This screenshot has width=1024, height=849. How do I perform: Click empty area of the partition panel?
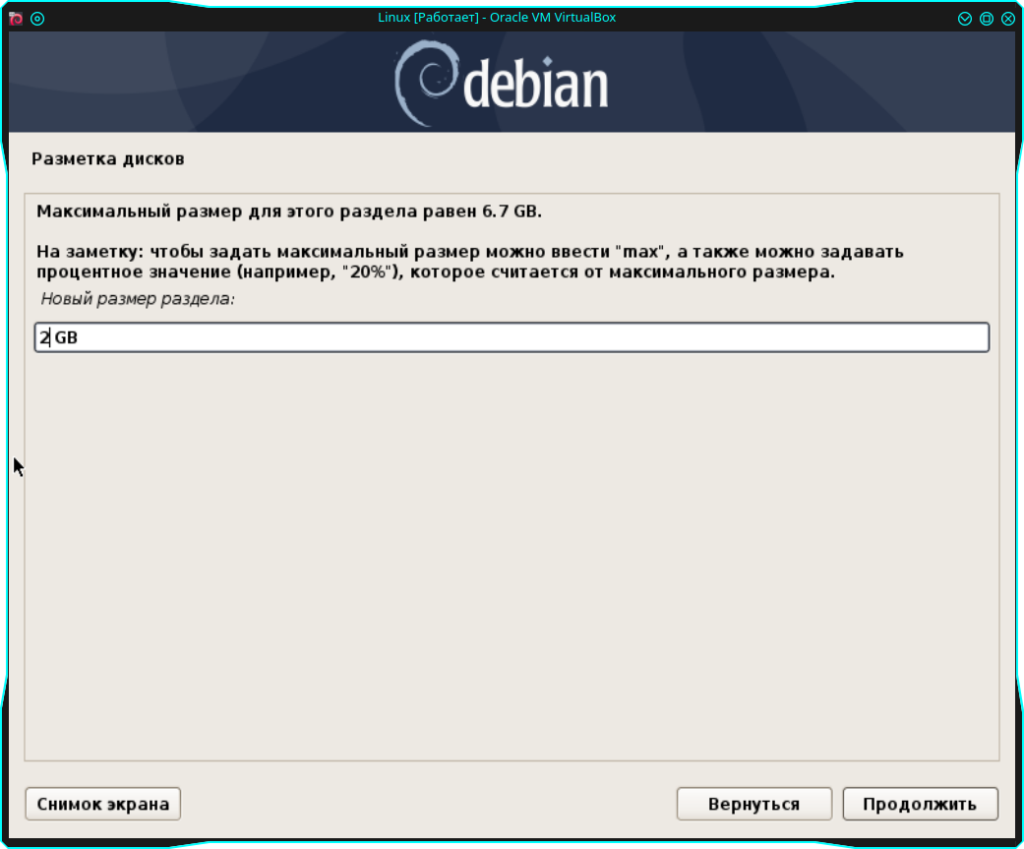512,555
